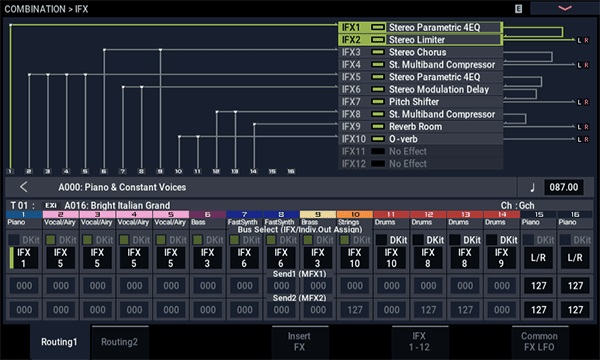Click the E indicator icon in title bar
Image resolution: width=600 pixels, height=360 pixels.
(518, 9)
